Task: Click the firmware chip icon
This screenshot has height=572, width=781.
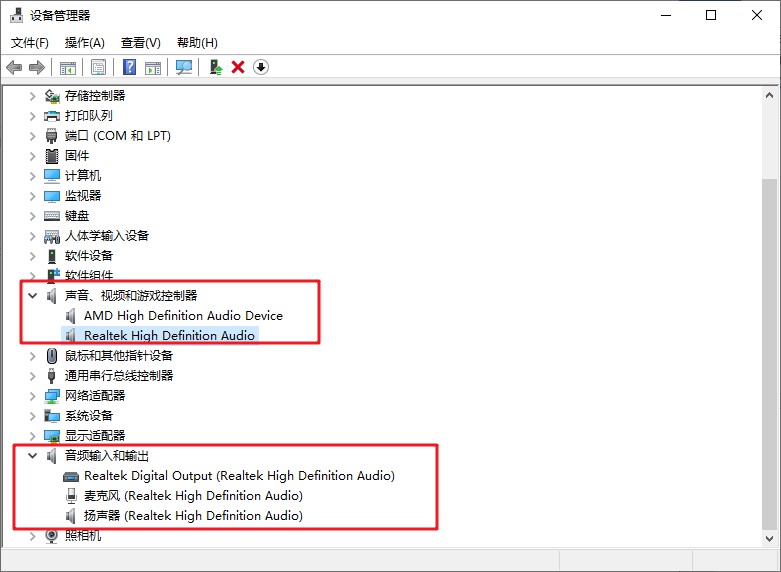Action: click(x=52, y=156)
